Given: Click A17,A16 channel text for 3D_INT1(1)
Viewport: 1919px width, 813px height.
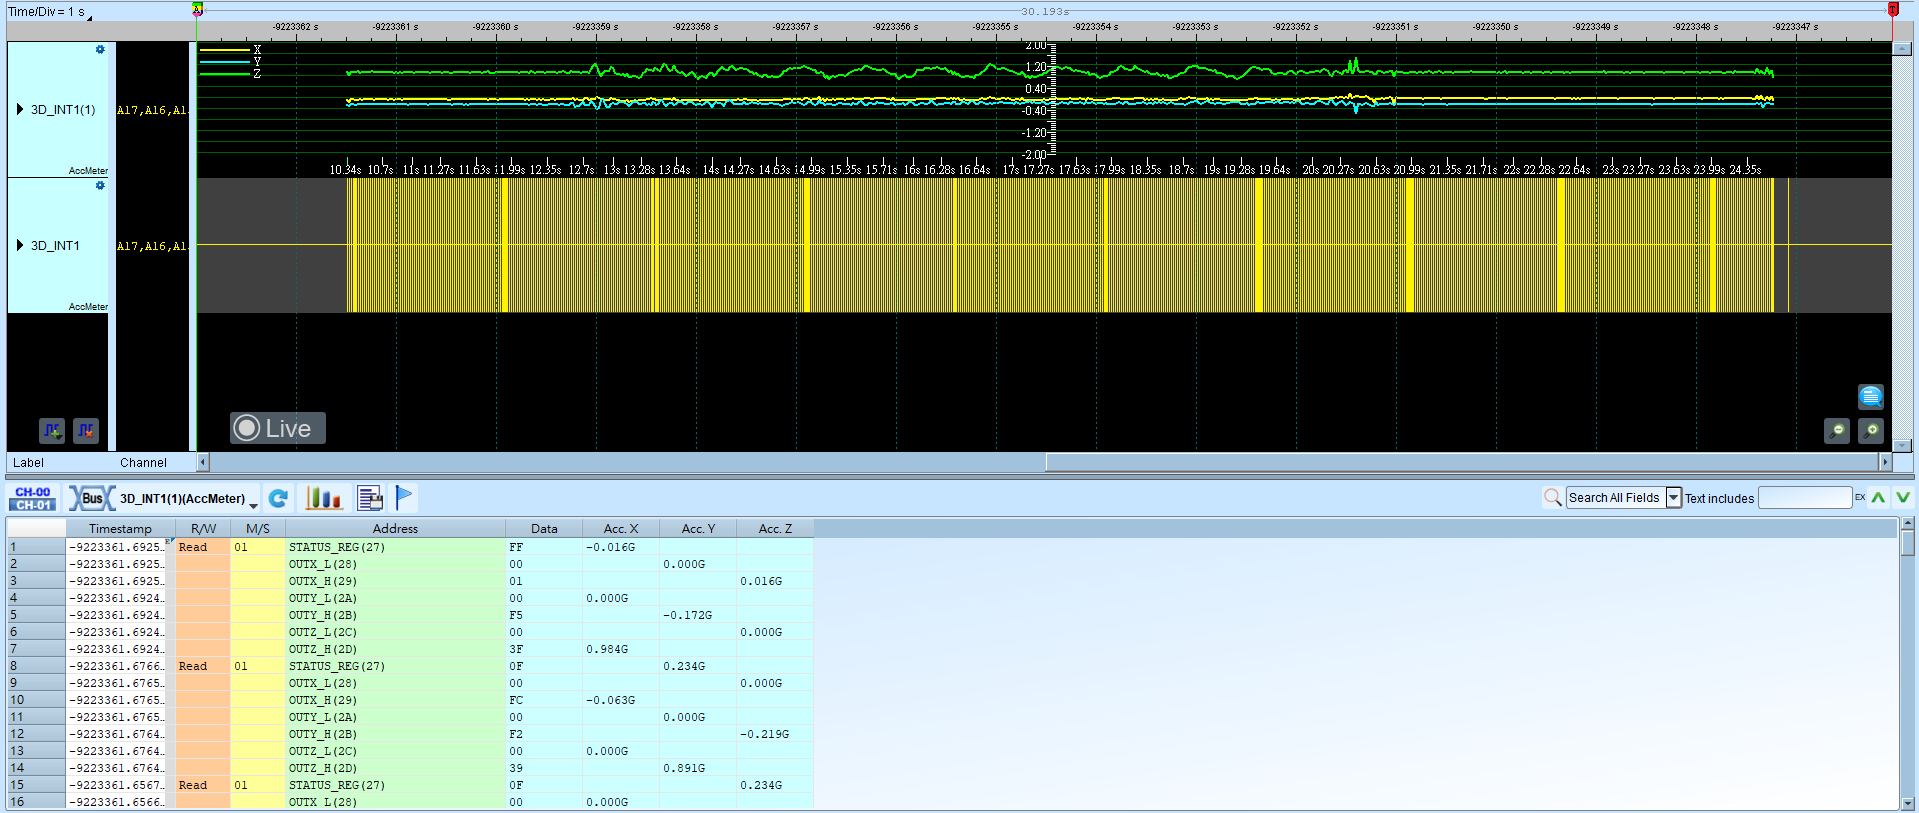Looking at the screenshot, I should coord(152,110).
